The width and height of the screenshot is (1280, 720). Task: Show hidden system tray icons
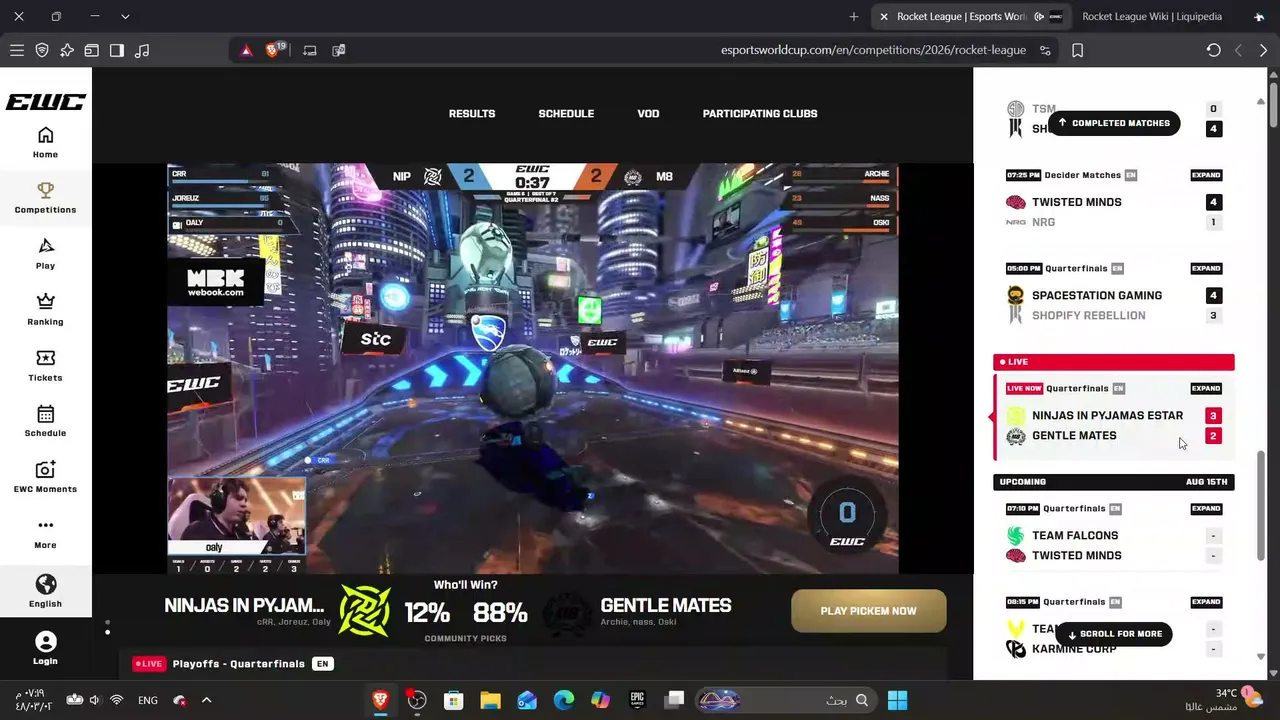[207, 700]
